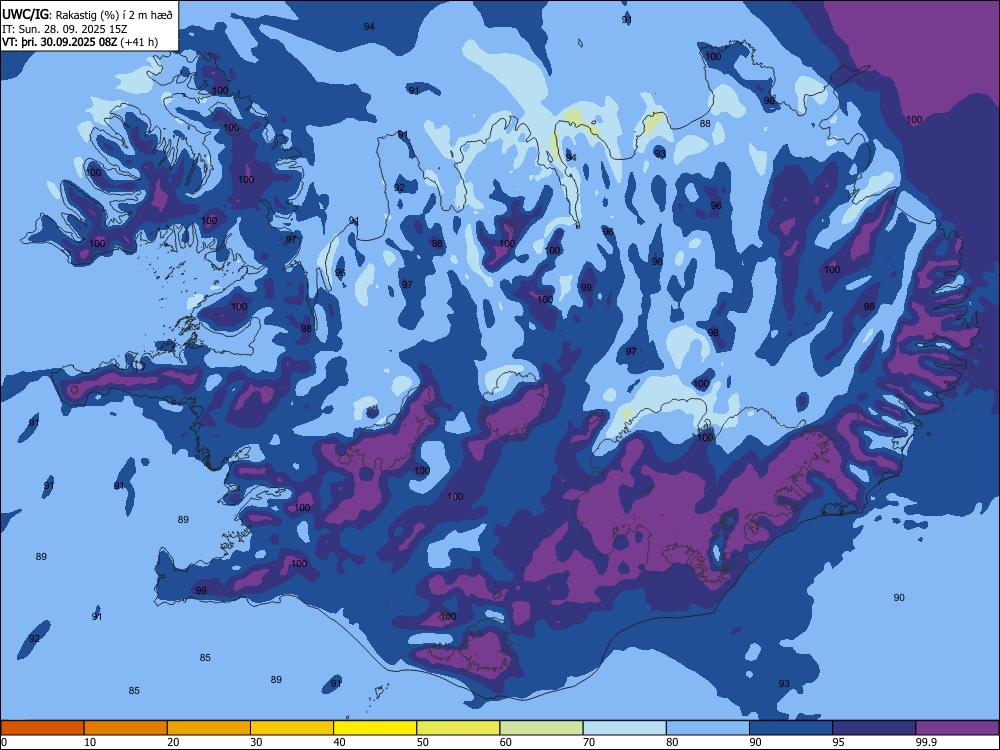Screen dimensions: 1000x750
Task: Click the '95' legend tick label
Action: point(838,742)
